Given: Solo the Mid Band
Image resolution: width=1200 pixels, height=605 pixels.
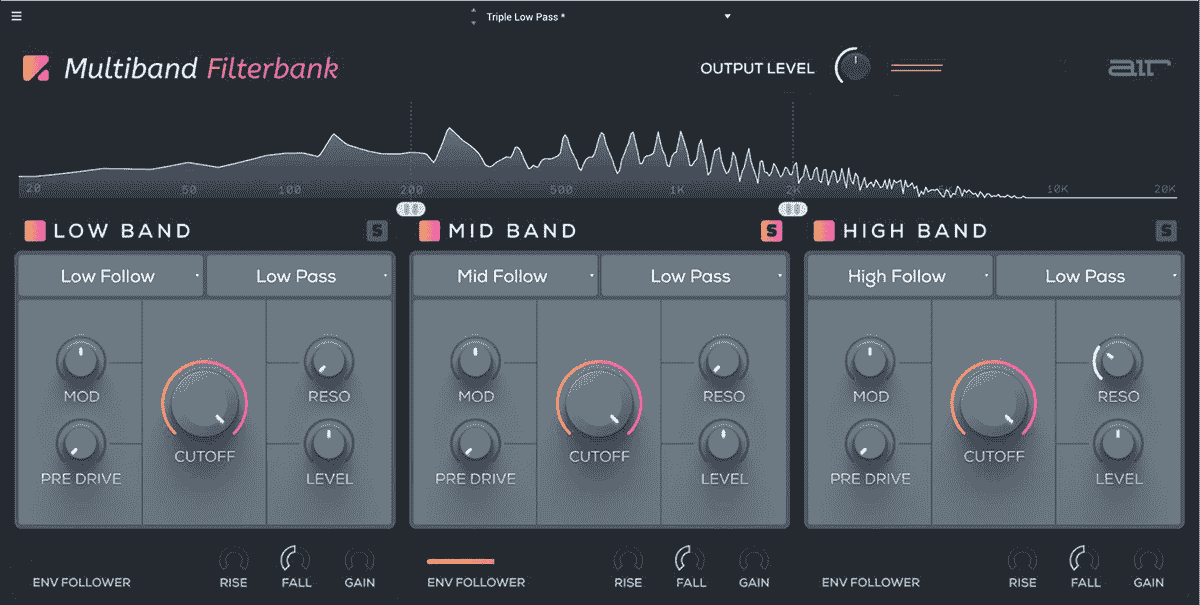Looking at the screenshot, I should pyautogui.click(x=770, y=230).
